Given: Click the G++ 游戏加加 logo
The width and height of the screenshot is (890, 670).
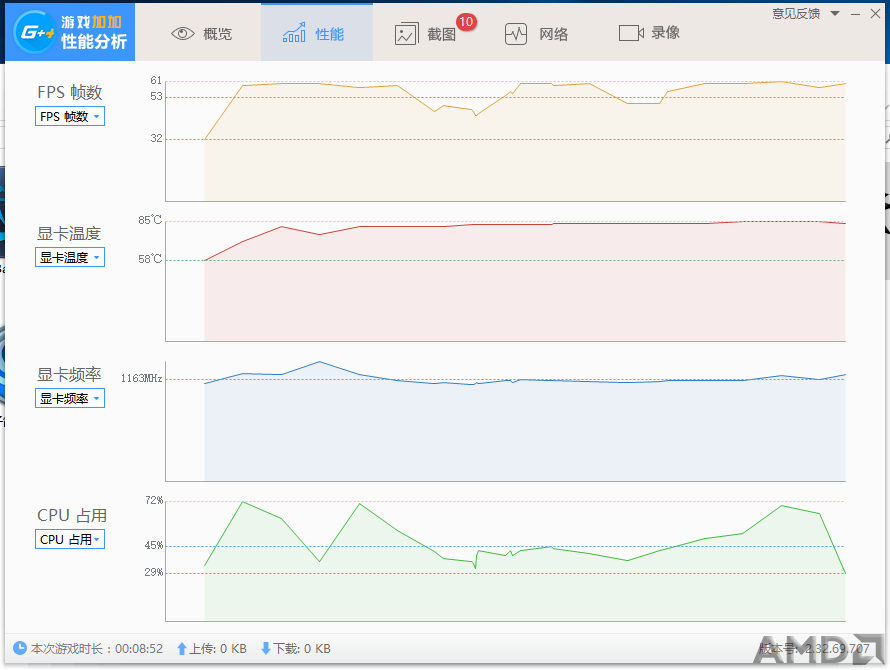Looking at the screenshot, I should [x=70, y=32].
